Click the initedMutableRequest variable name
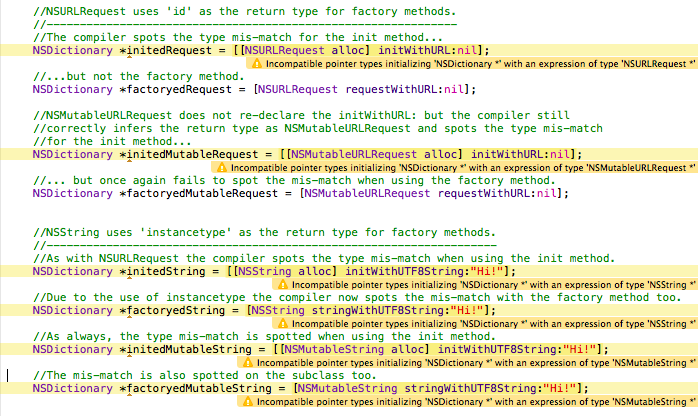 click(x=190, y=154)
